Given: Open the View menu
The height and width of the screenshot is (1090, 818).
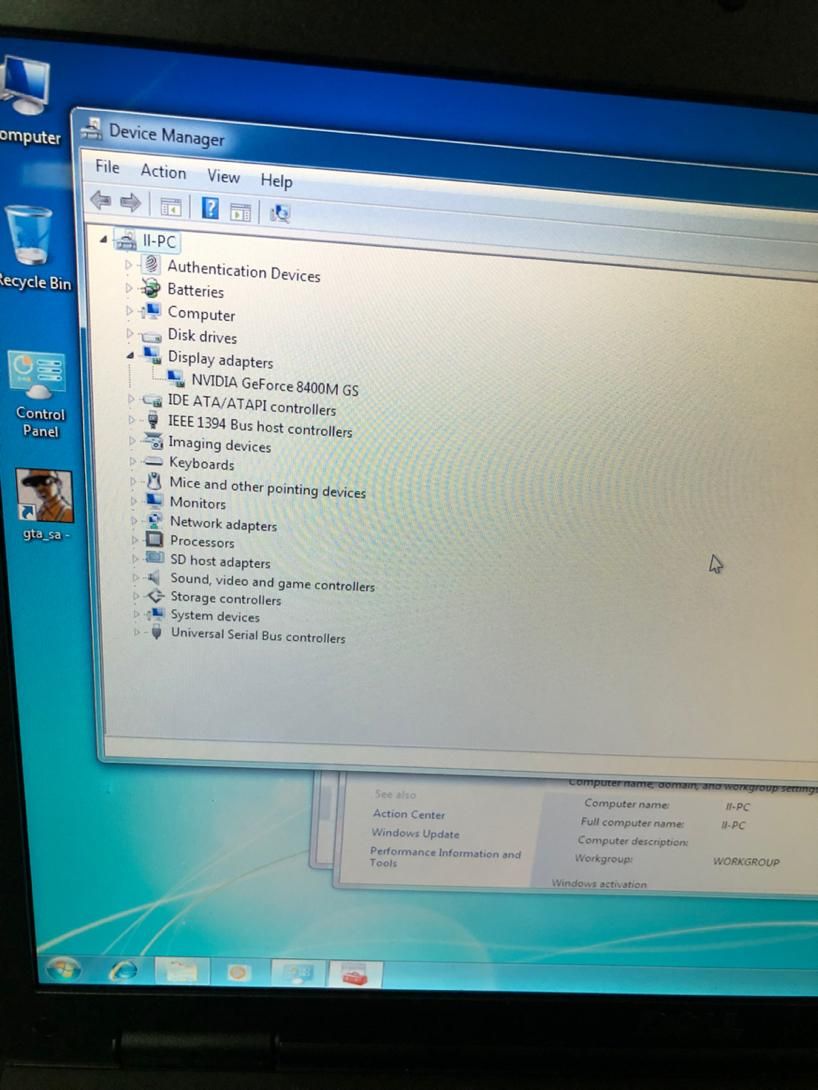Looking at the screenshot, I should (x=223, y=177).
